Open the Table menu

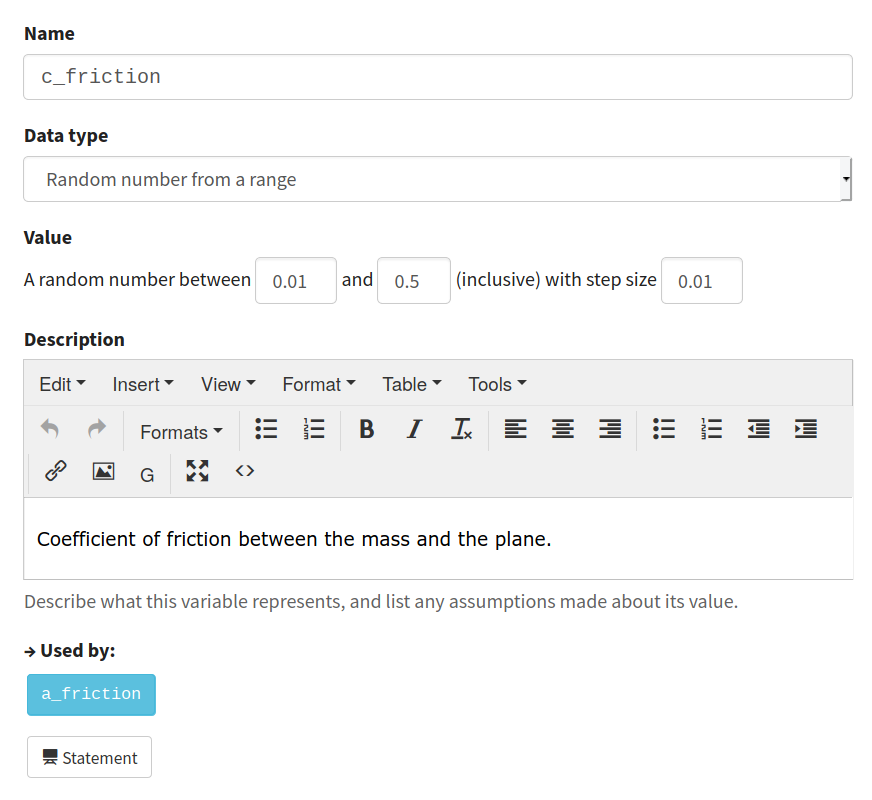click(x=412, y=384)
